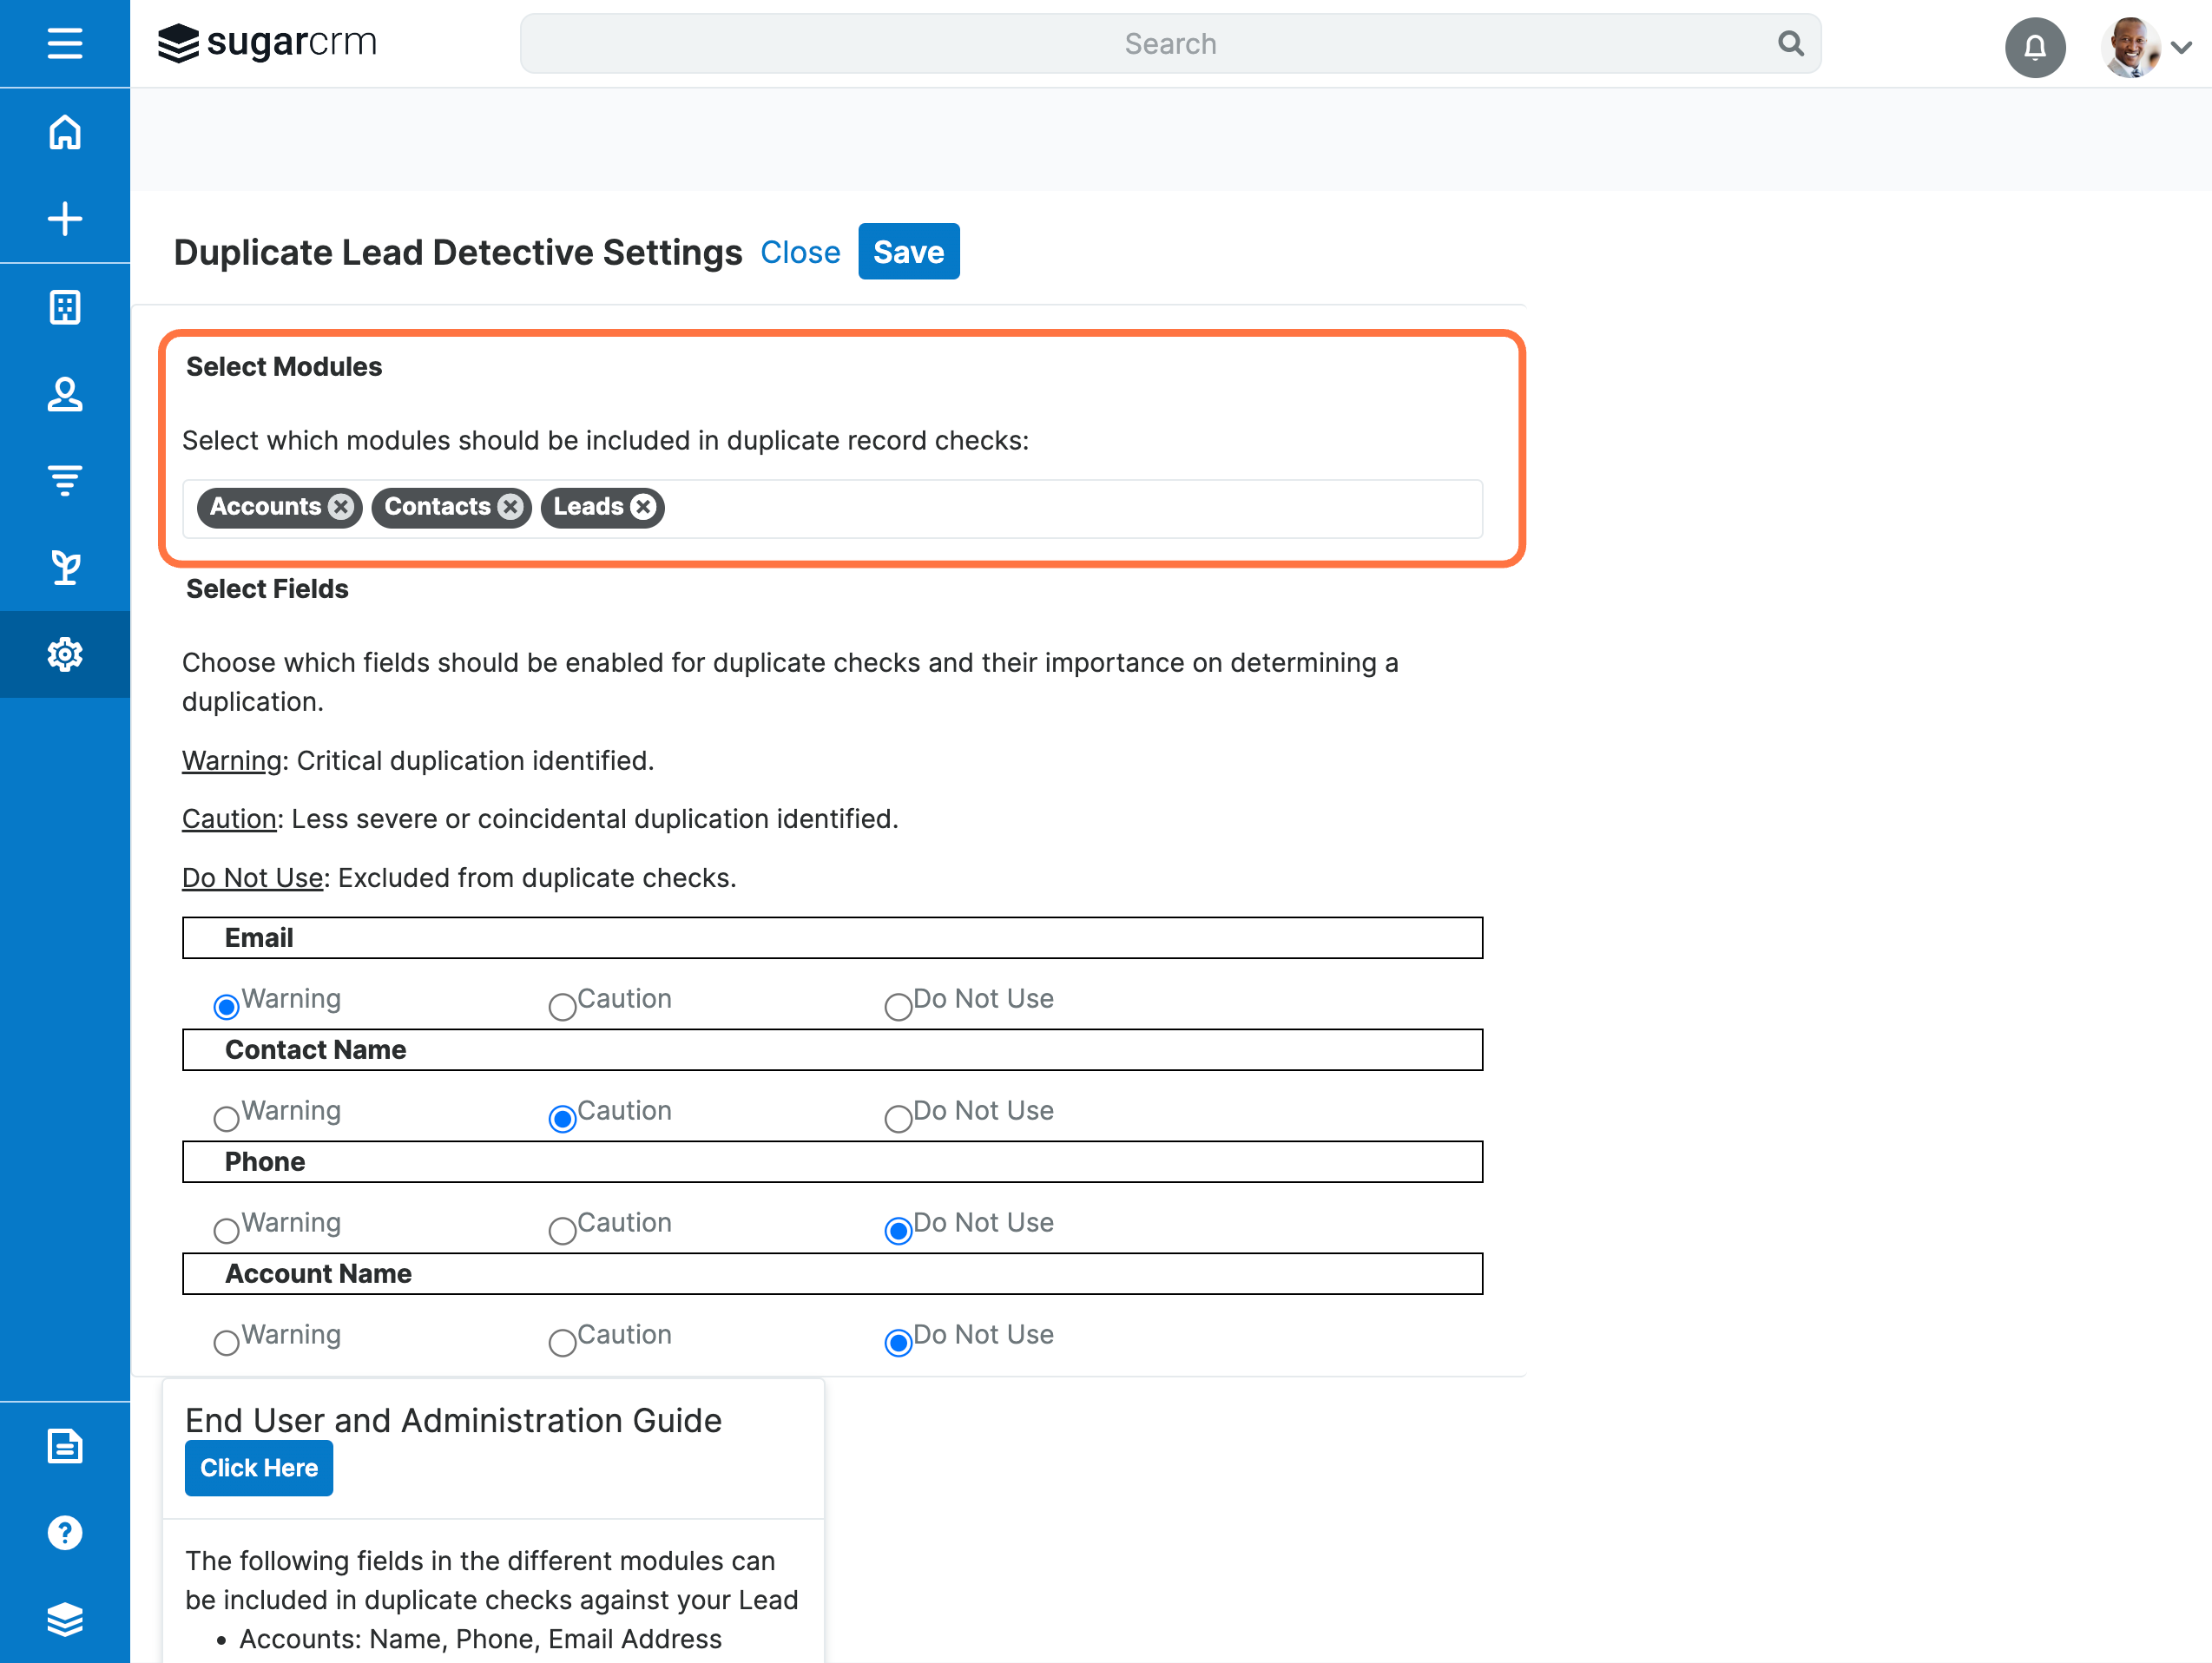Viewport: 2212px width, 1663px height.
Task: Remove Leads module tag
Action: click(644, 507)
